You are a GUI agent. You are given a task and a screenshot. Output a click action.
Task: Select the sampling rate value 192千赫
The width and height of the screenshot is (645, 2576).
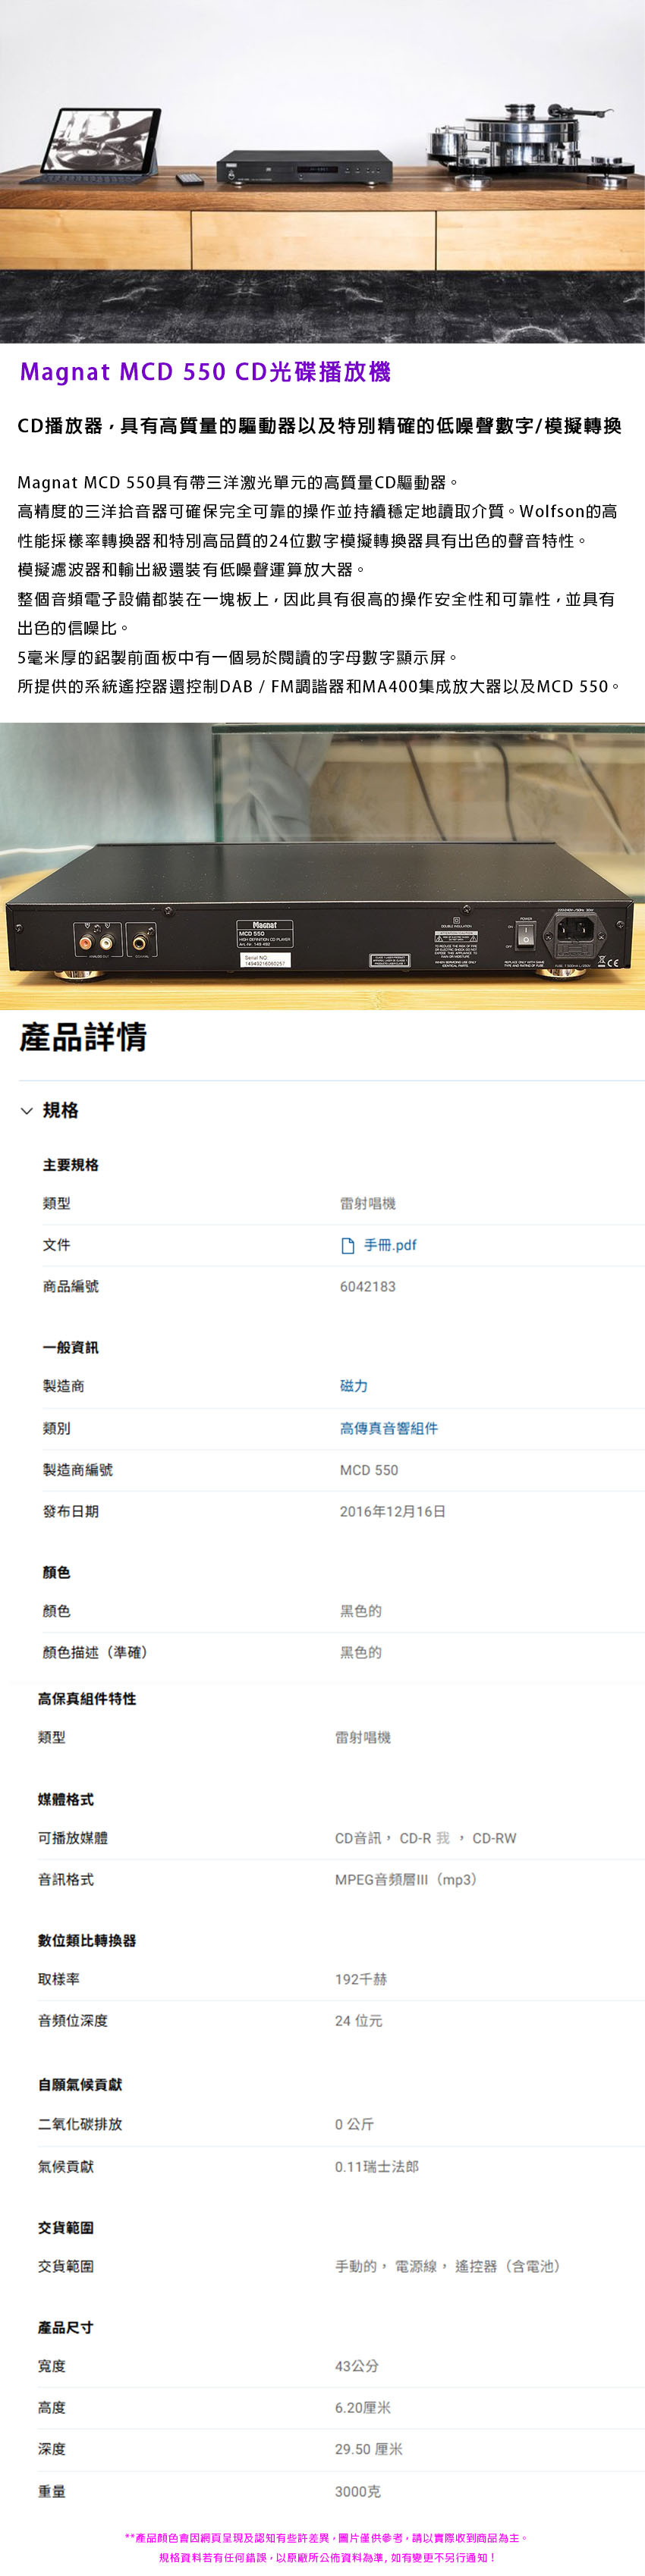361,1979
